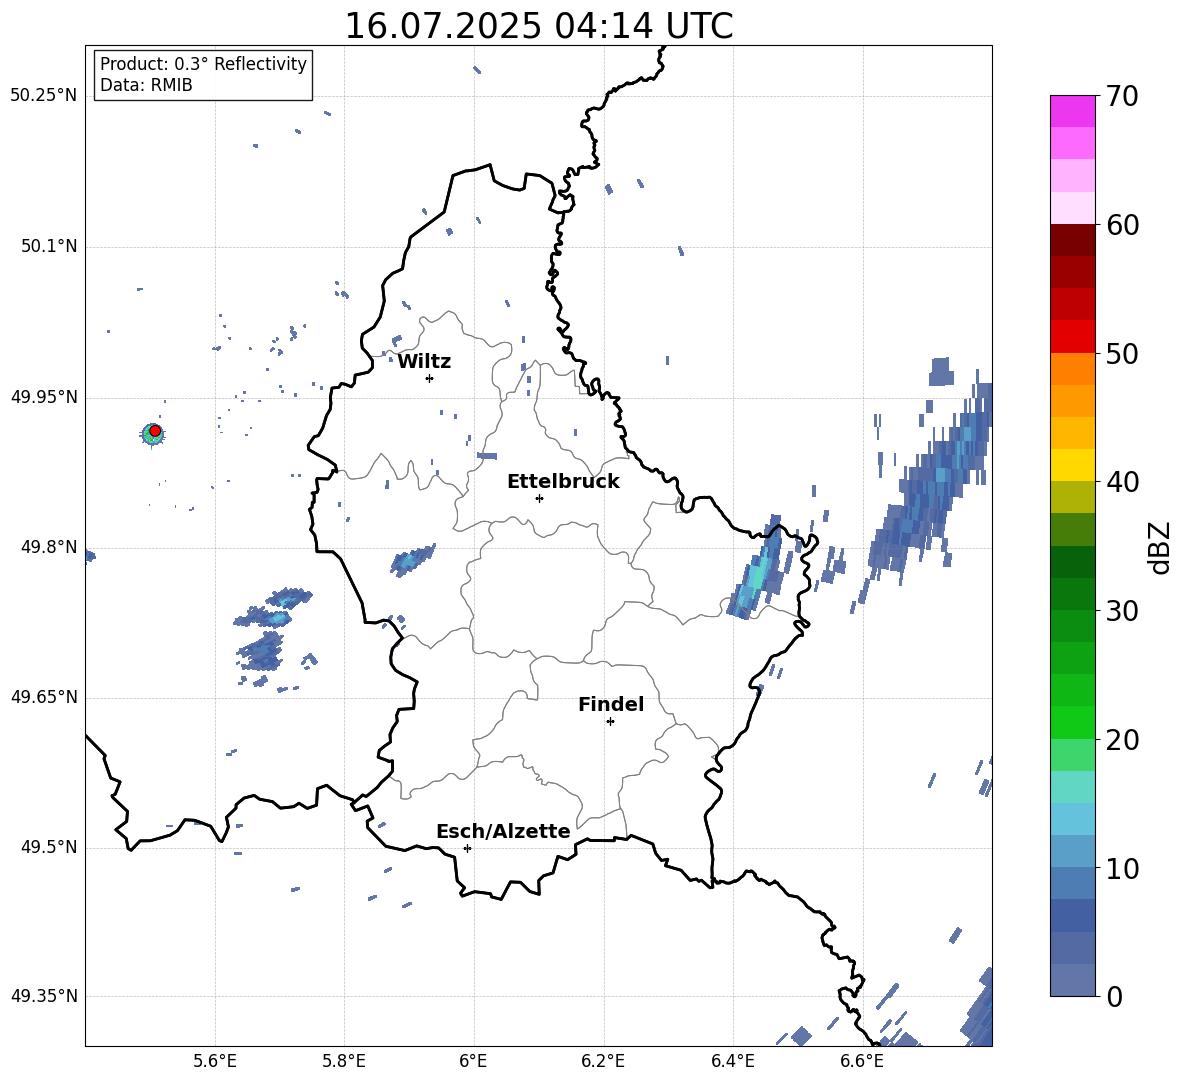Click the 49.35°N latitude label
Screen dimensions: 1184x1081
[43, 996]
